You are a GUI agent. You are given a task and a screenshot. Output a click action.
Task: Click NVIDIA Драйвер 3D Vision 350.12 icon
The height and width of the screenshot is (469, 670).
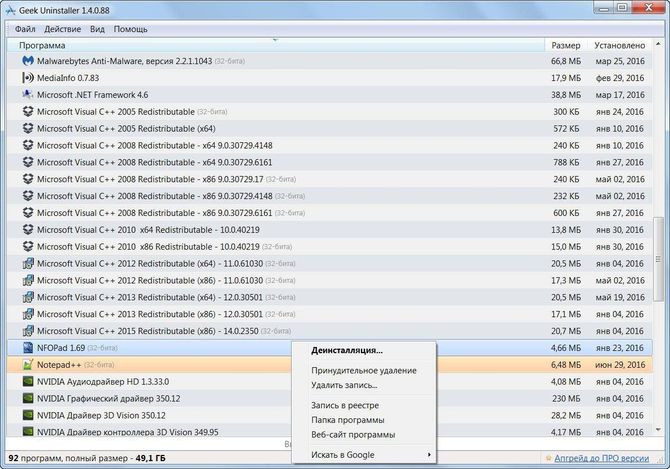[x=28, y=415]
